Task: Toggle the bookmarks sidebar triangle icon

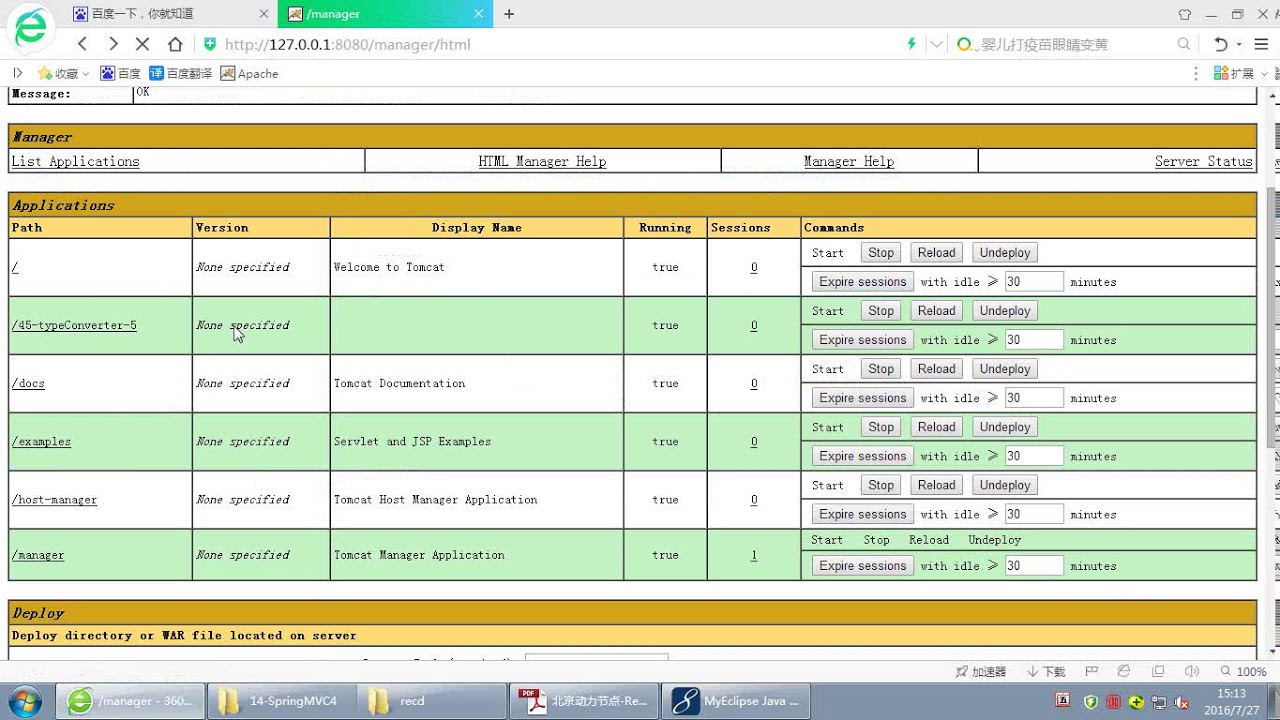Action: (17, 73)
